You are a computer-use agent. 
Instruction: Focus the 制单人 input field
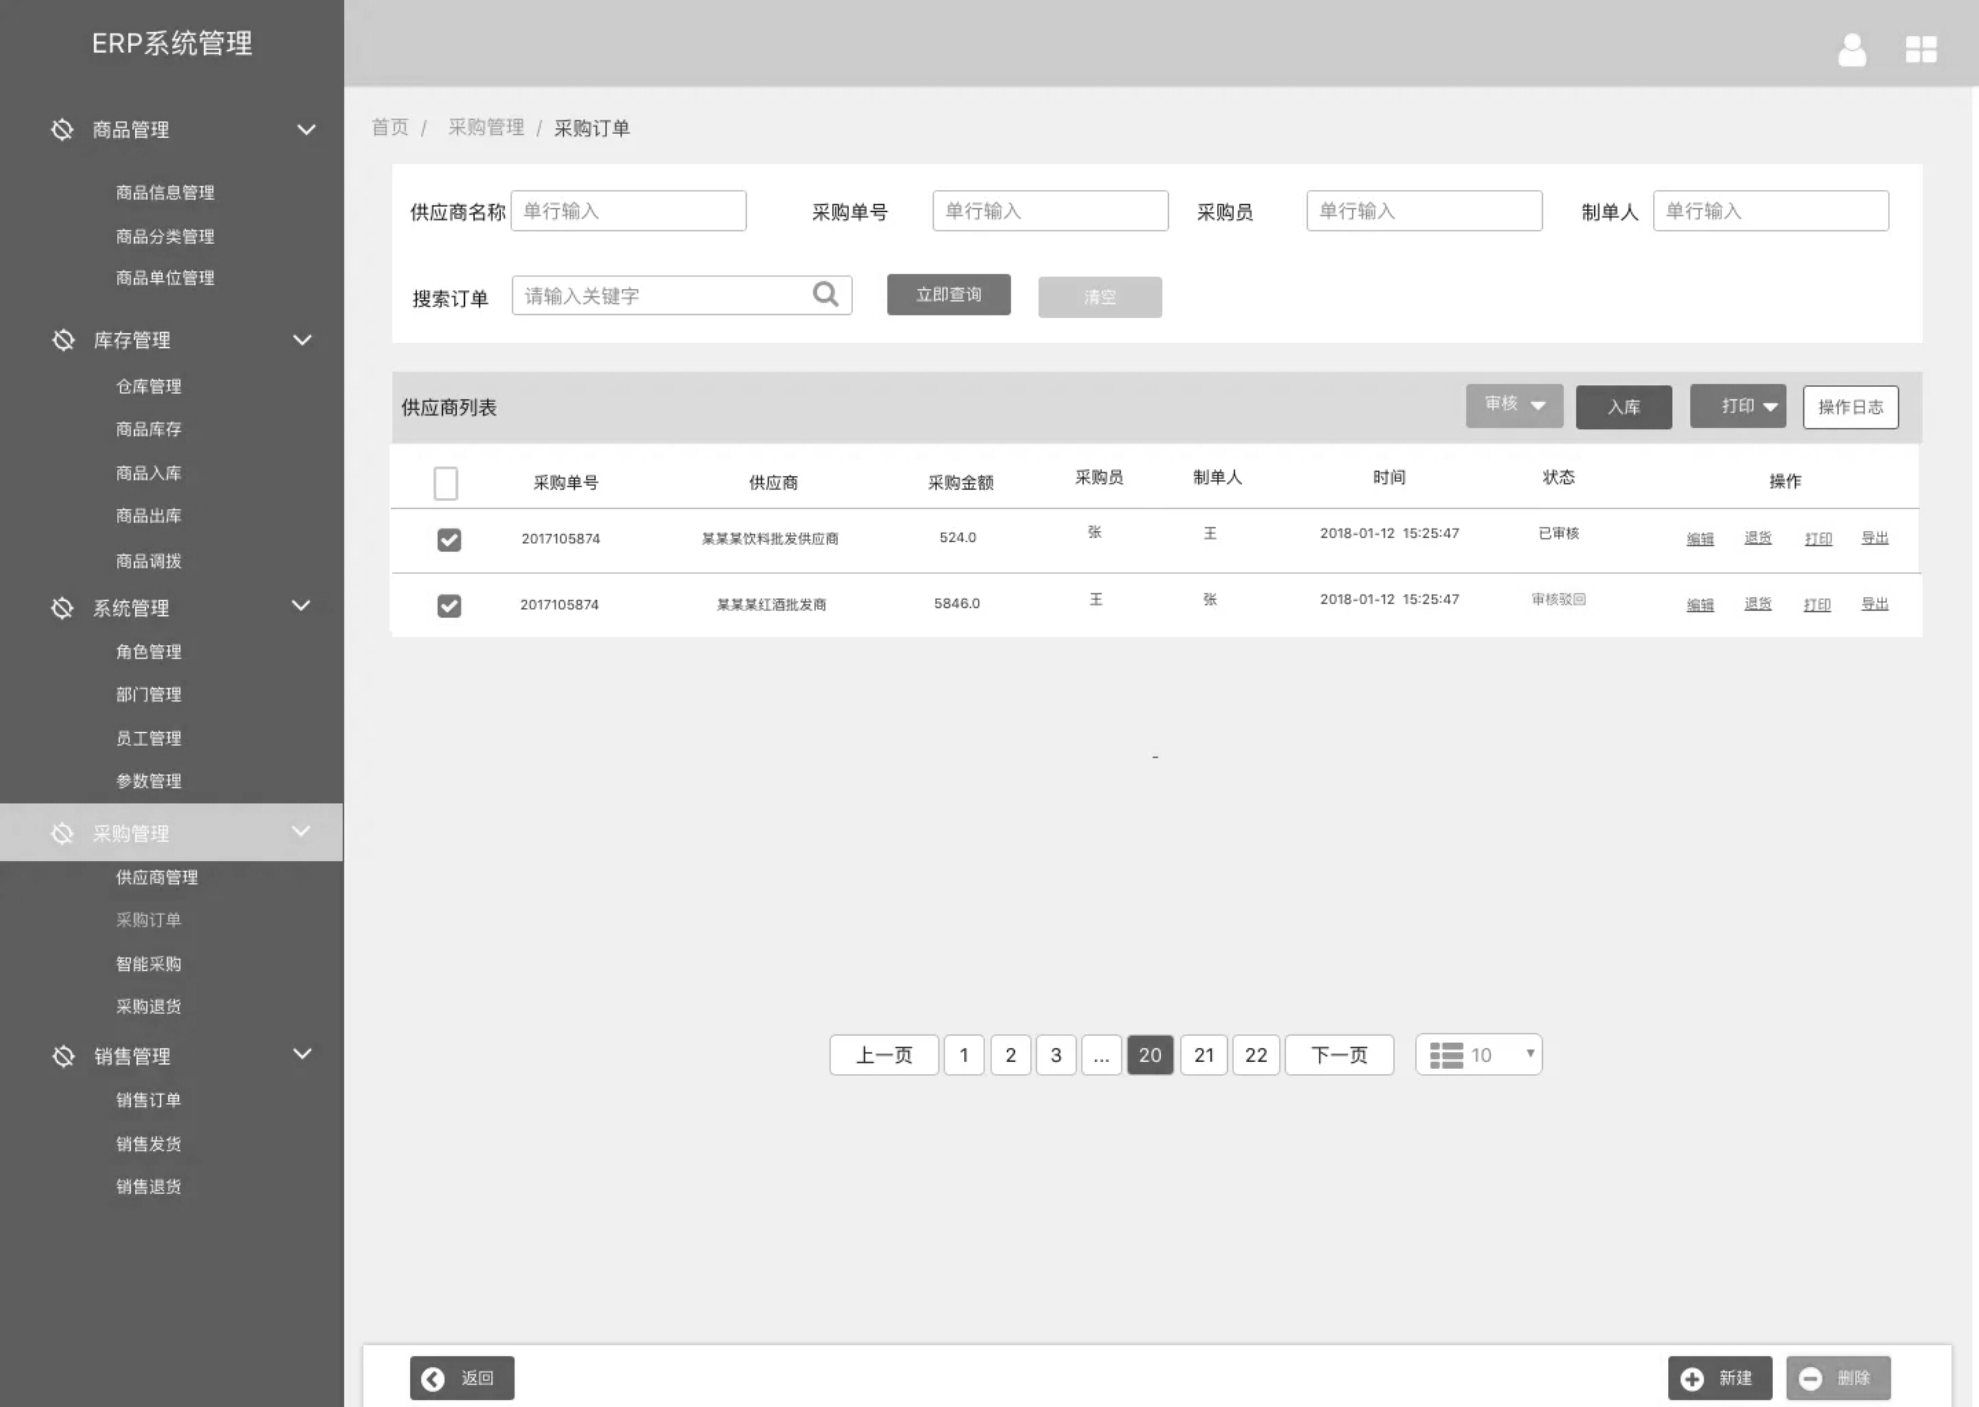[x=1771, y=211]
